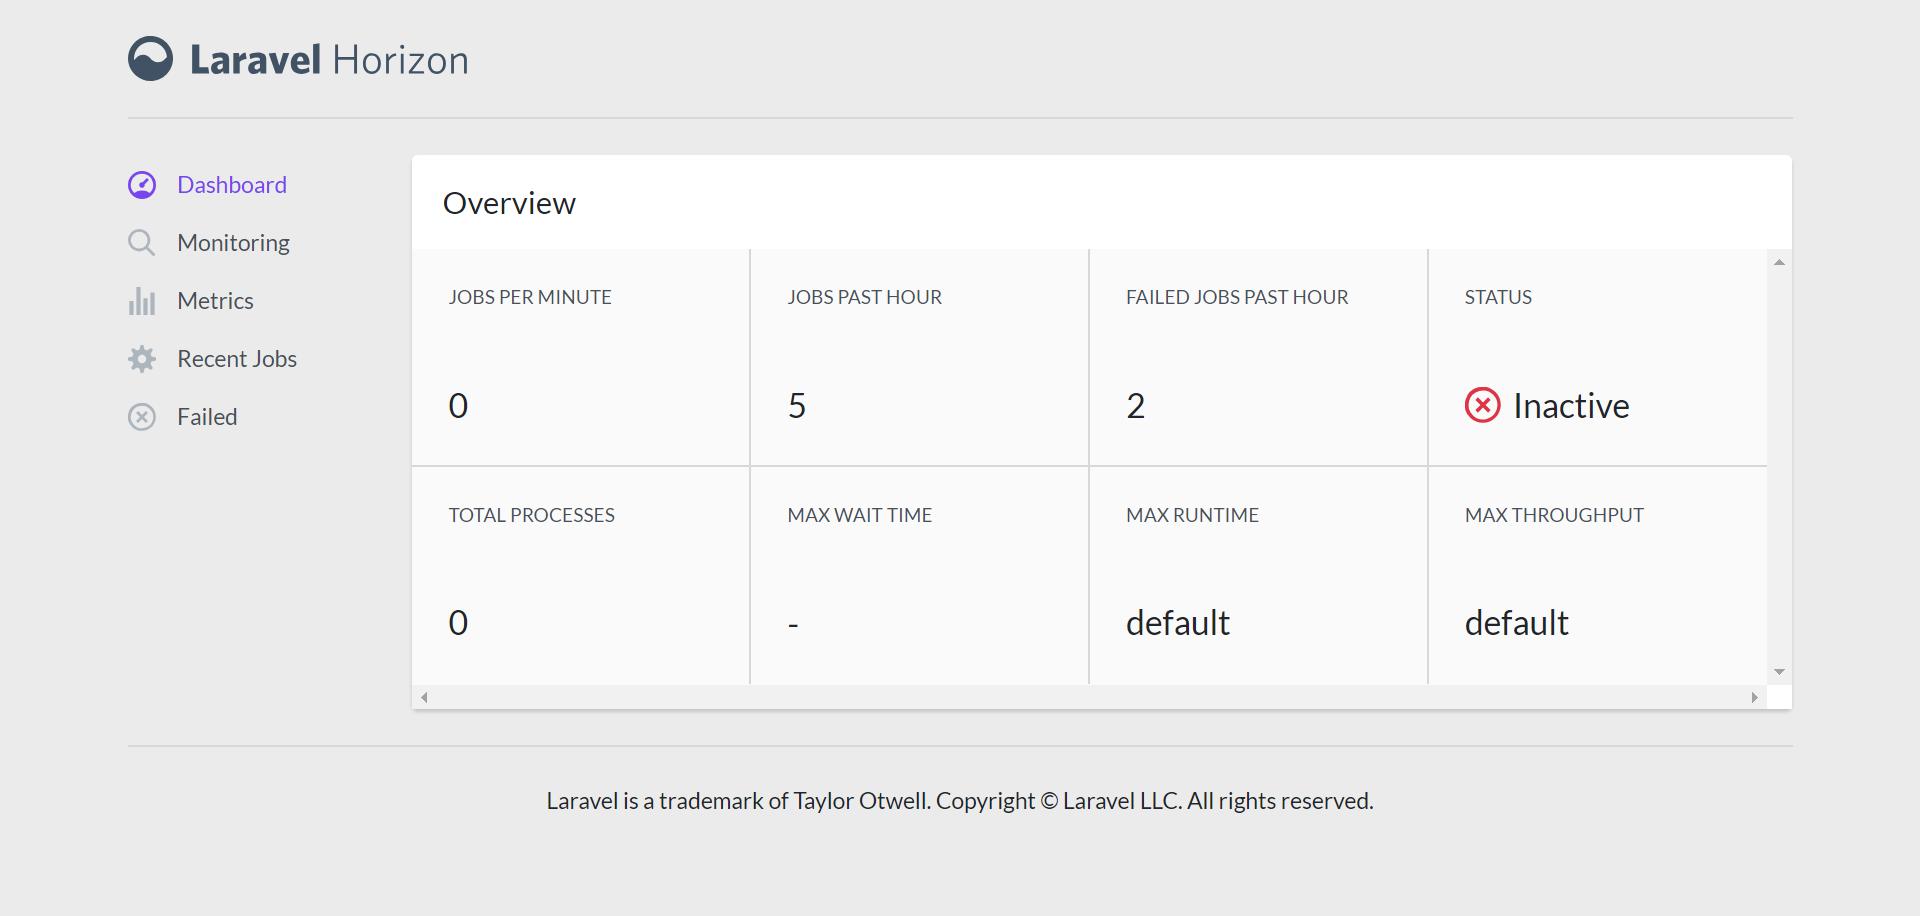1920x916 pixels.
Task: Click the Laravel Horizon logo icon
Action: [x=150, y=59]
